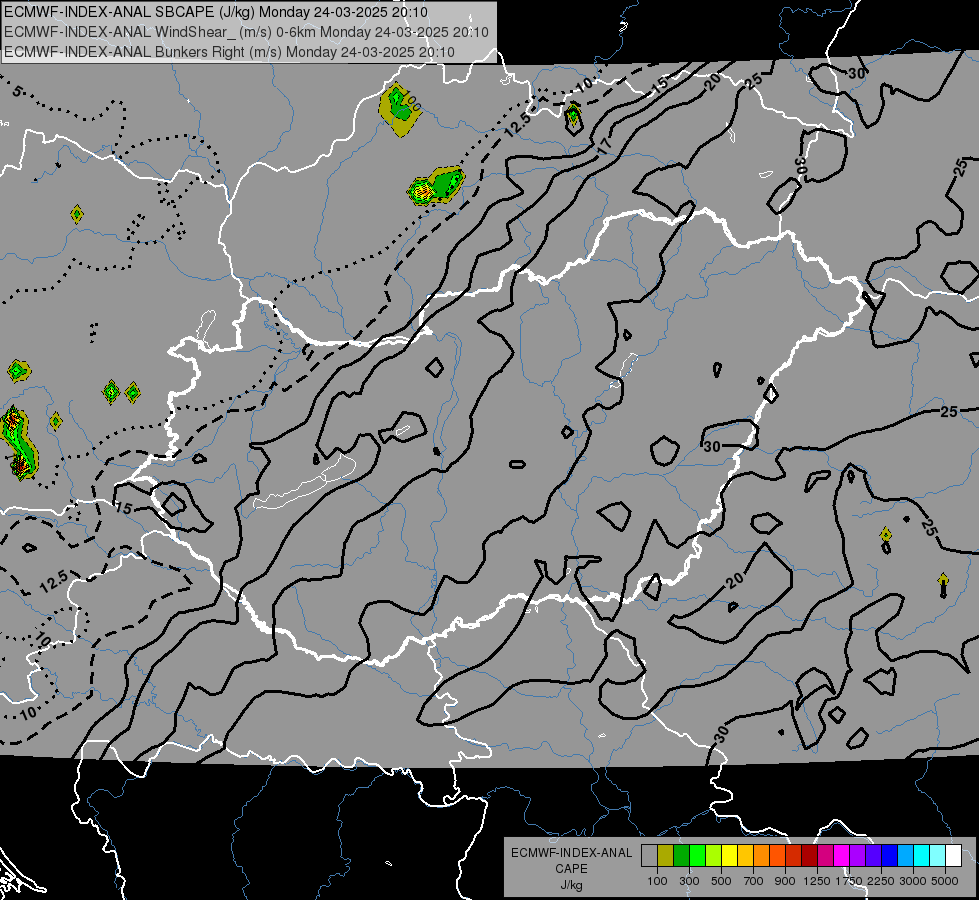Click the gray swatch in the CAPE legend
979x900 pixels.
click(x=649, y=856)
